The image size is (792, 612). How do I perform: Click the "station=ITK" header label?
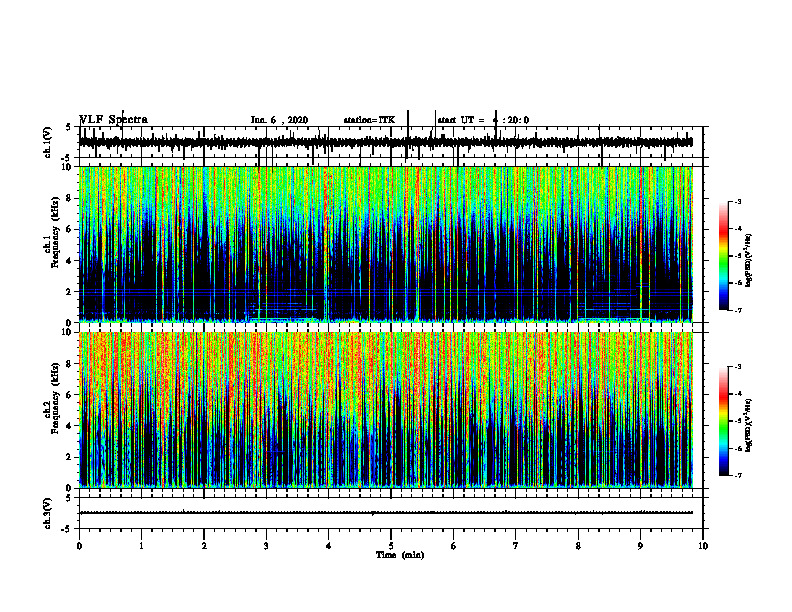(x=369, y=120)
